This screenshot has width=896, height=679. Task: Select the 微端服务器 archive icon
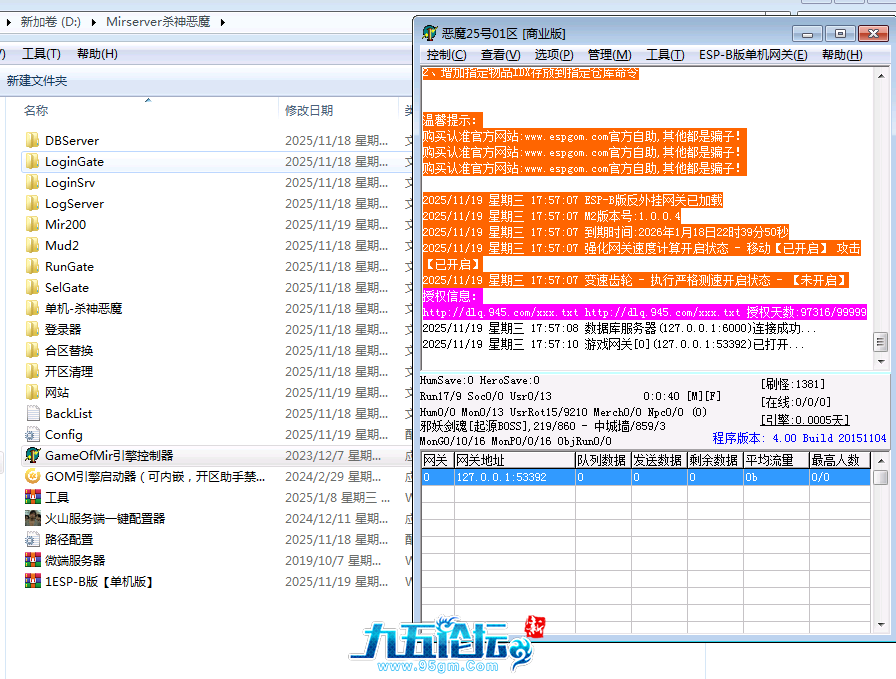(33, 560)
